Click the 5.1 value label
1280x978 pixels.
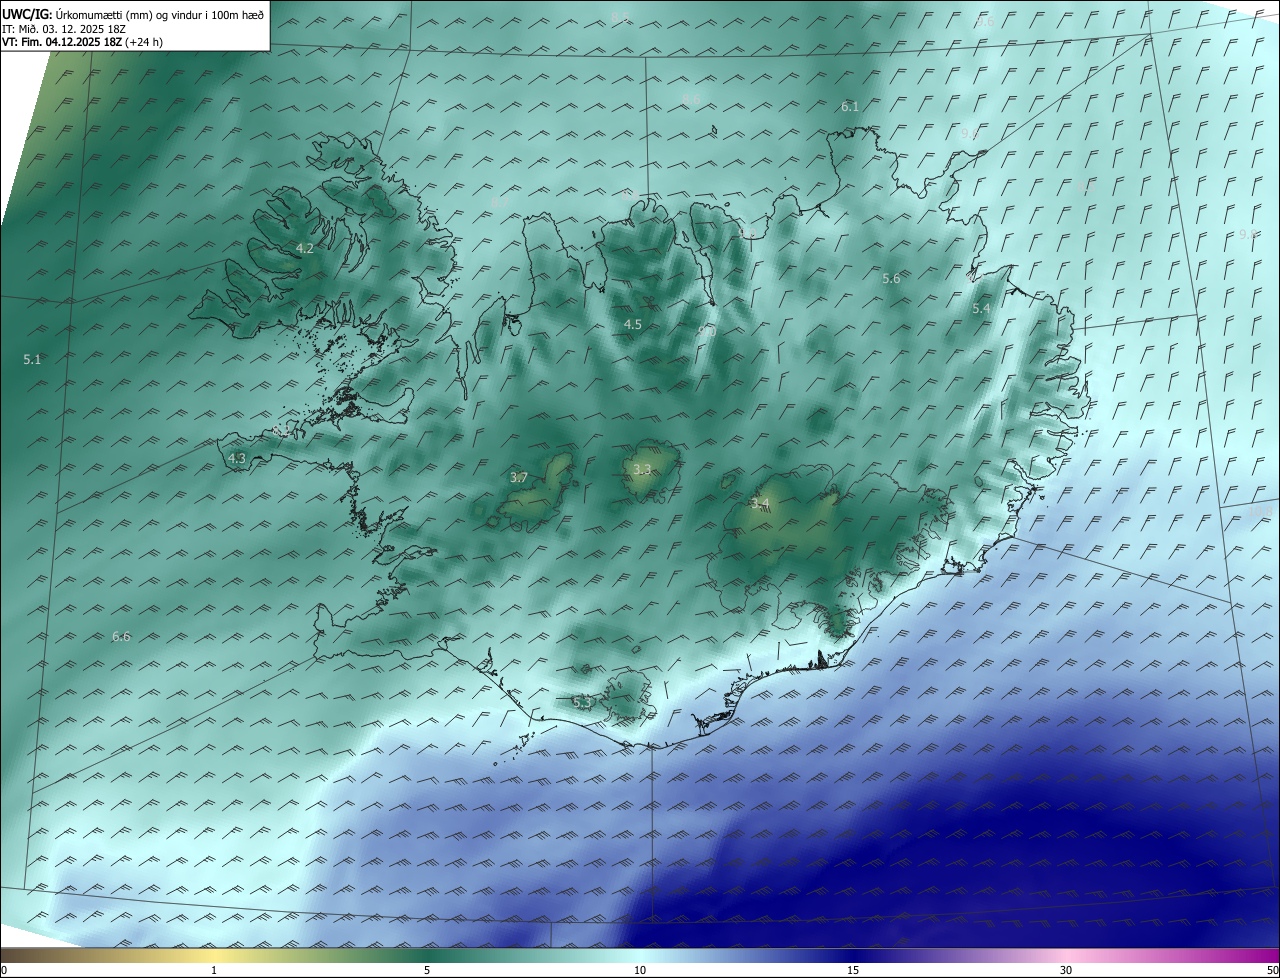tap(32, 359)
